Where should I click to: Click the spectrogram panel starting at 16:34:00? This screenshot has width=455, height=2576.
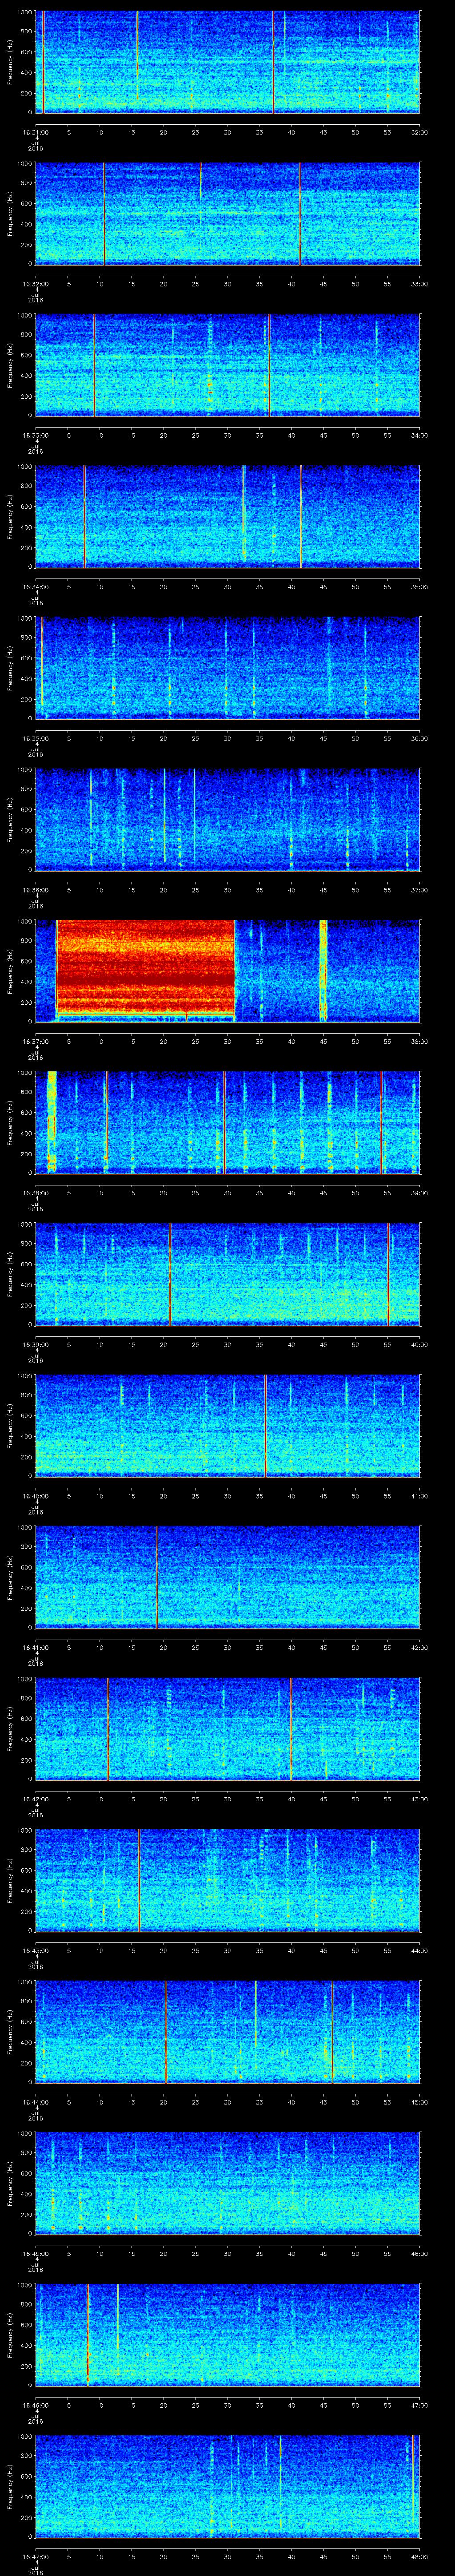(228, 517)
